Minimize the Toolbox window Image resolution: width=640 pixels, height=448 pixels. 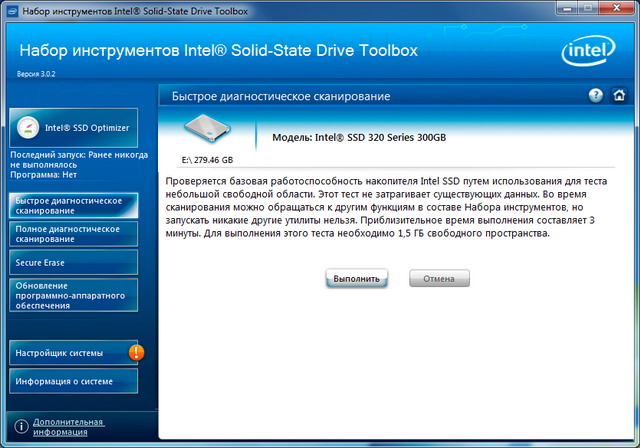tap(567, 8)
